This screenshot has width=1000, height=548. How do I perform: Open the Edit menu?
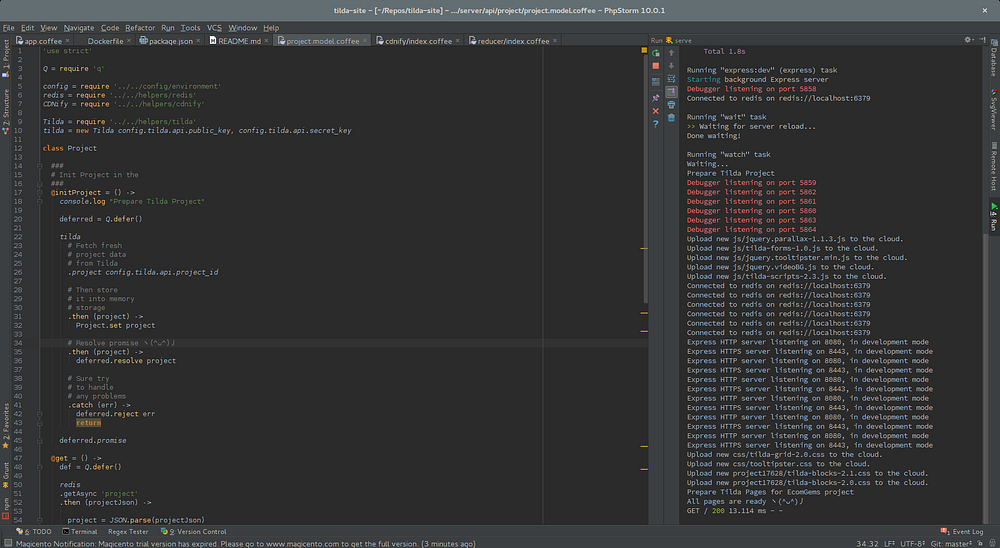[x=27, y=27]
